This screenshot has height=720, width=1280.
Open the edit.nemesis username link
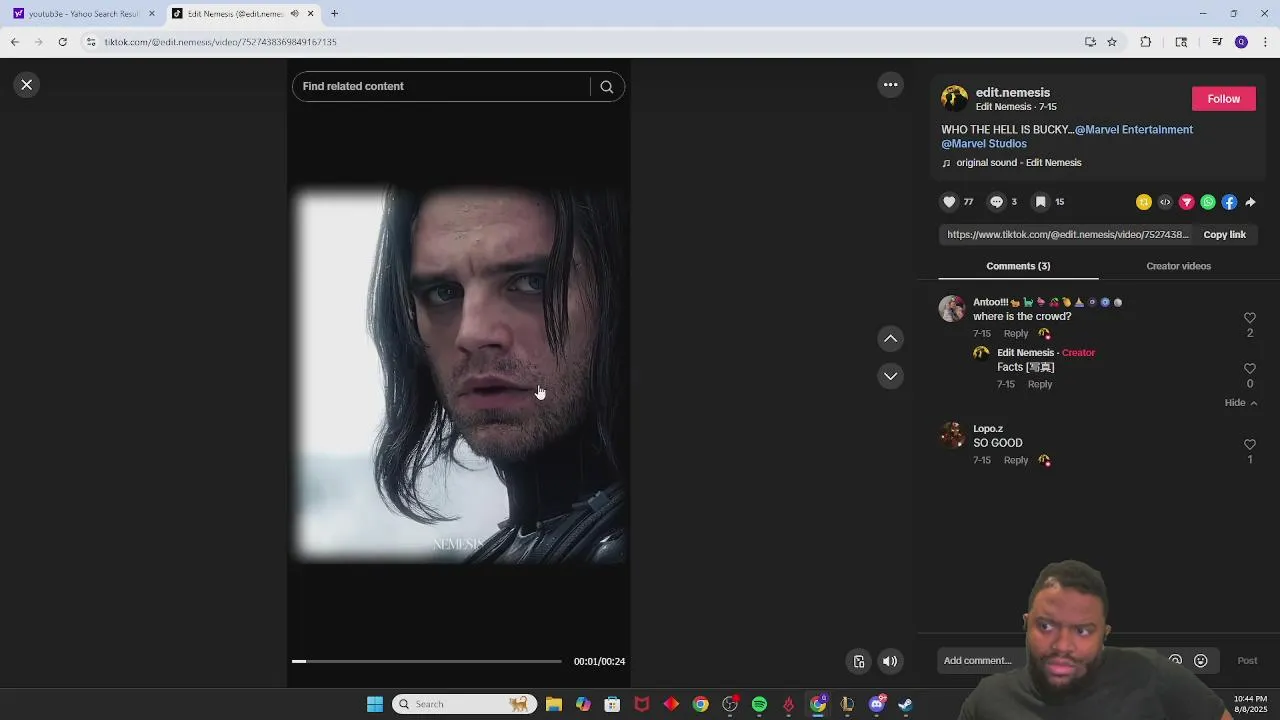(1012, 93)
